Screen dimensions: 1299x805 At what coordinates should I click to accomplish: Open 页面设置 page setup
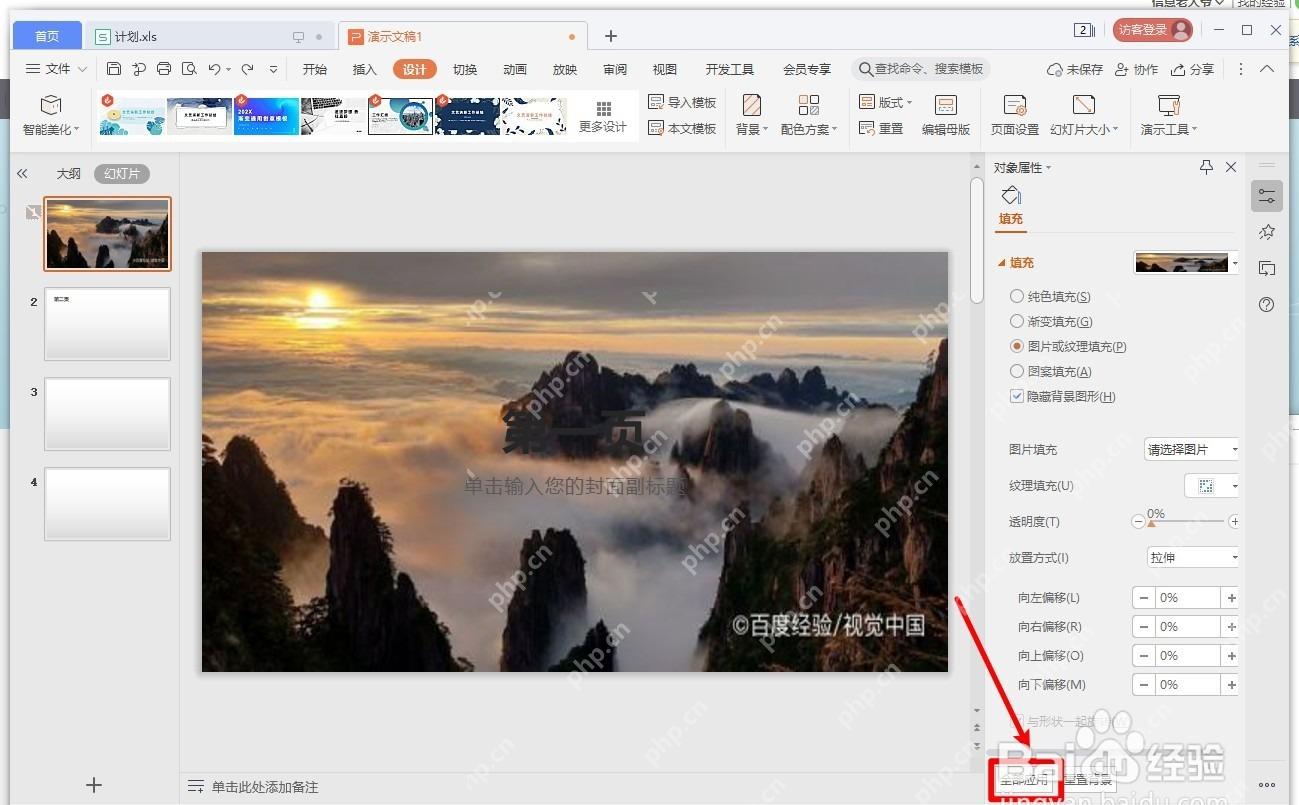coord(1014,116)
